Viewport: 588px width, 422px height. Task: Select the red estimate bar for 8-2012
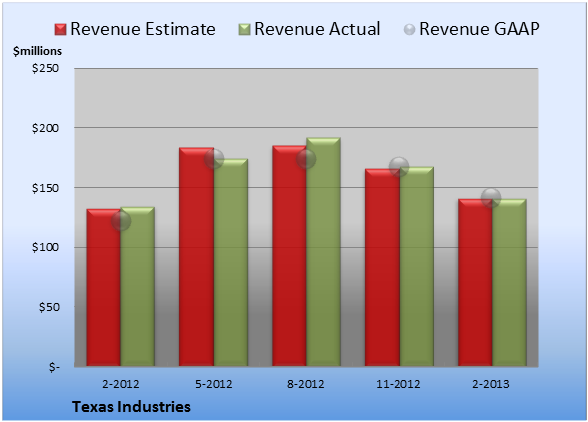(x=289, y=255)
